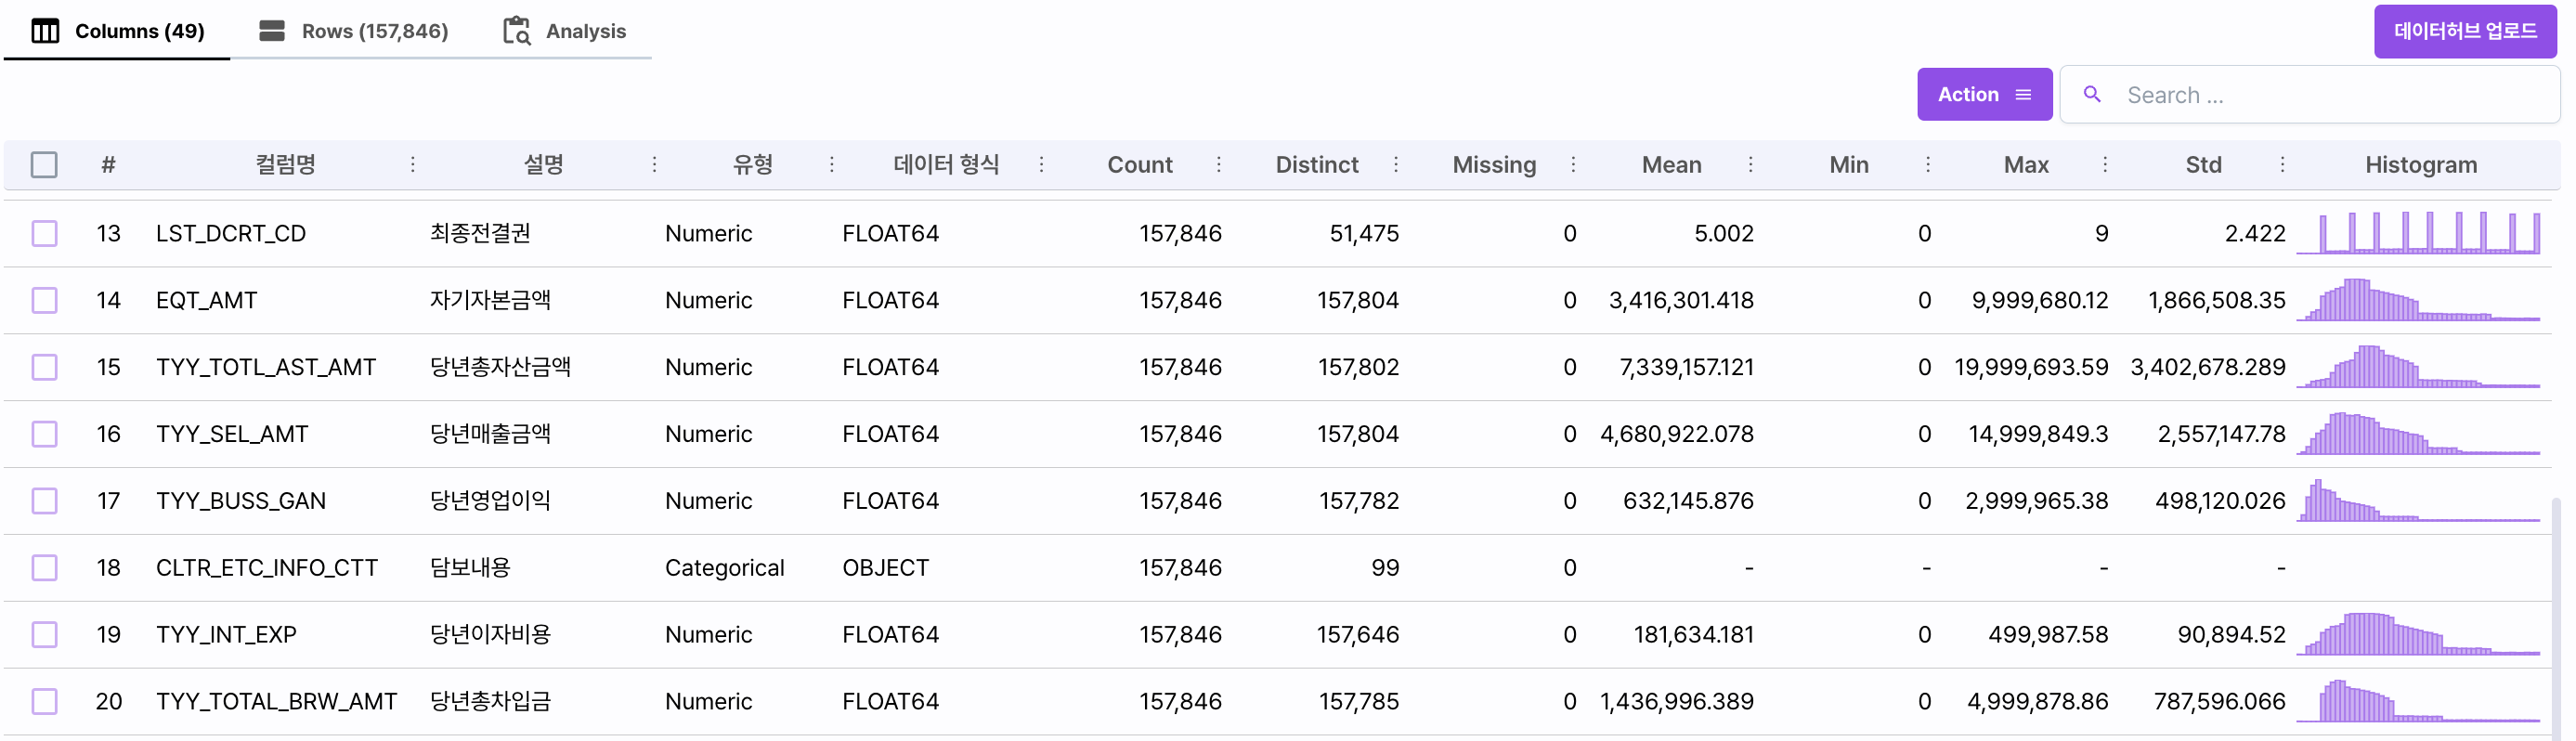
Task: Click the TYY_TOTL_AST_AMT histogram thumbnail
Action: click(2418, 367)
